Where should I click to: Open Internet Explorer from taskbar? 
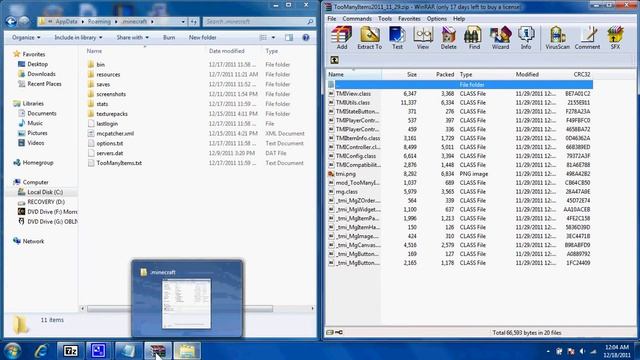(41, 351)
